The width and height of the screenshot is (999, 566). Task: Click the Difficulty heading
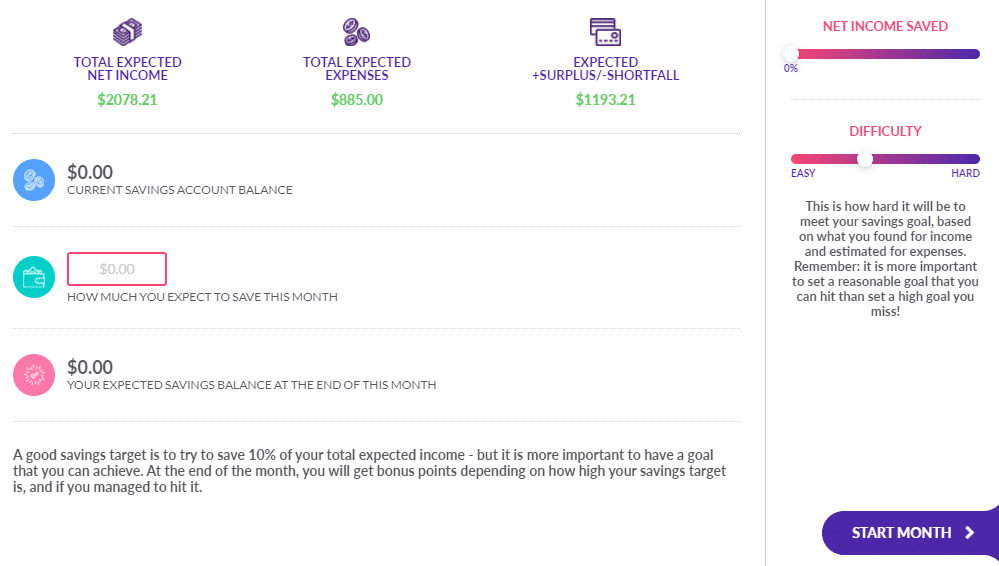pyautogui.click(x=885, y=131)
